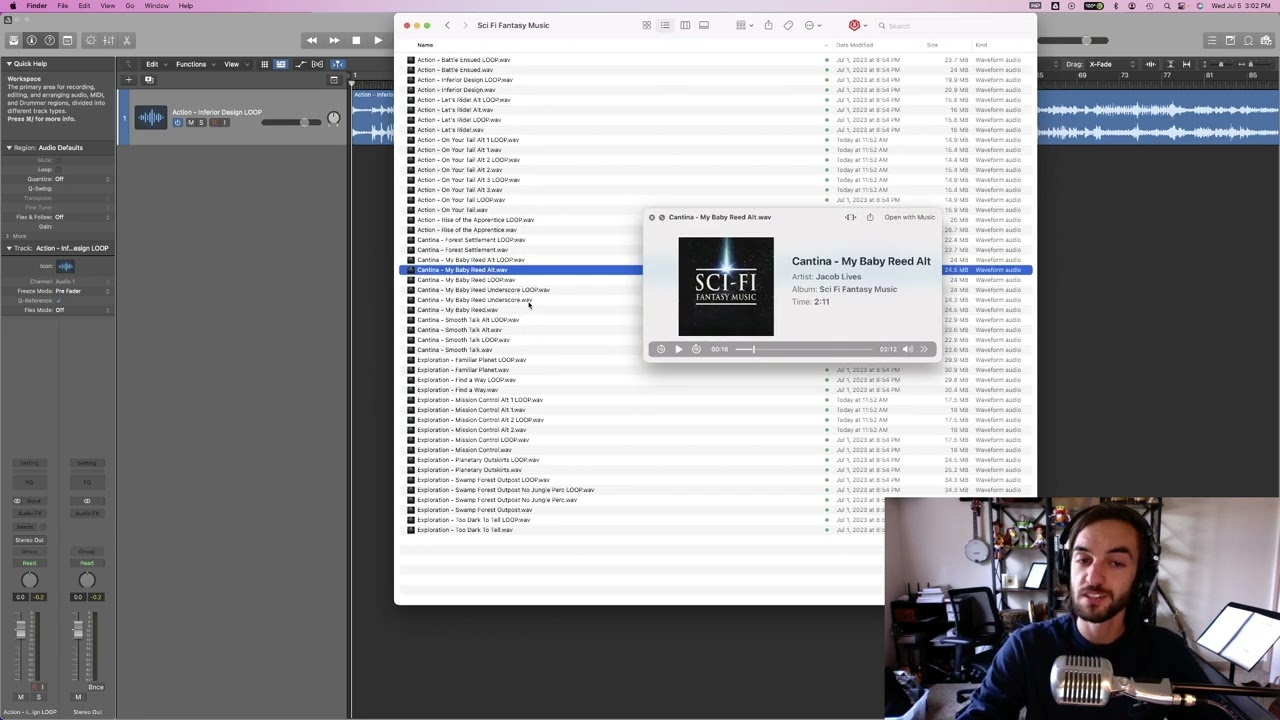Add a new track with the plus button

tap(129, 79)
